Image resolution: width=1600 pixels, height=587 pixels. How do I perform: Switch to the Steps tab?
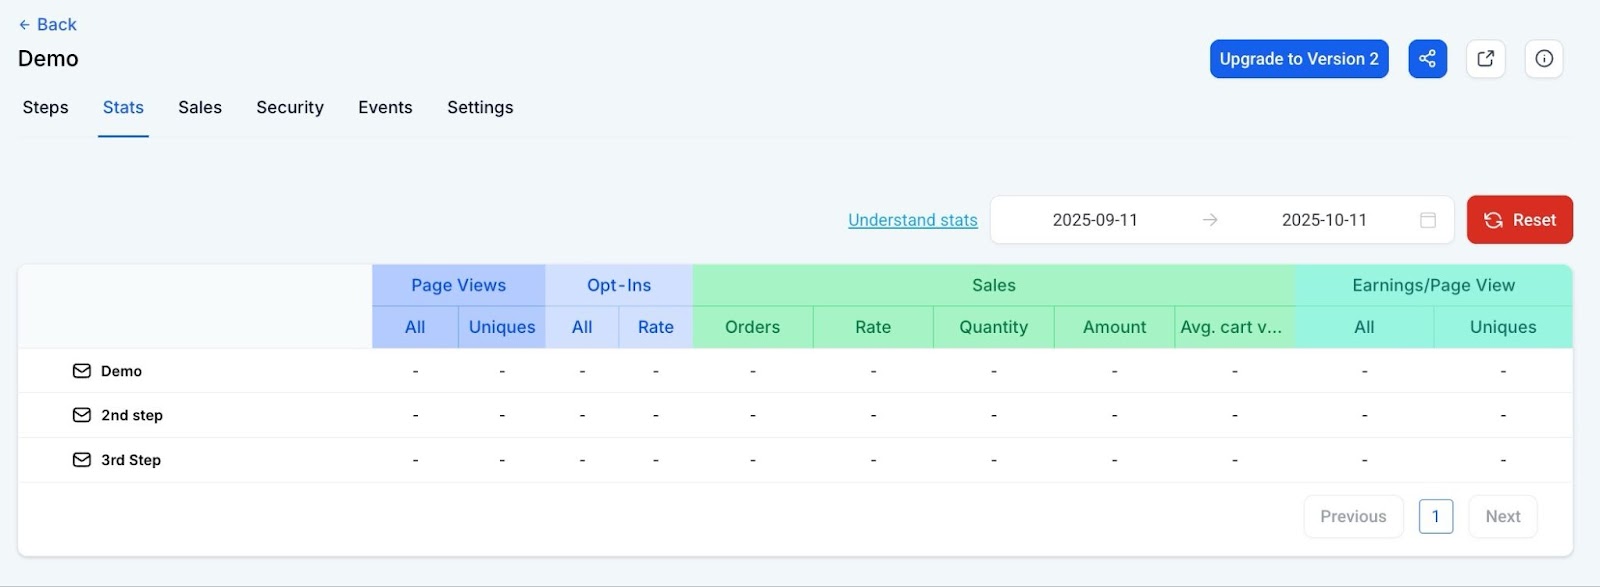pos(46,107)
